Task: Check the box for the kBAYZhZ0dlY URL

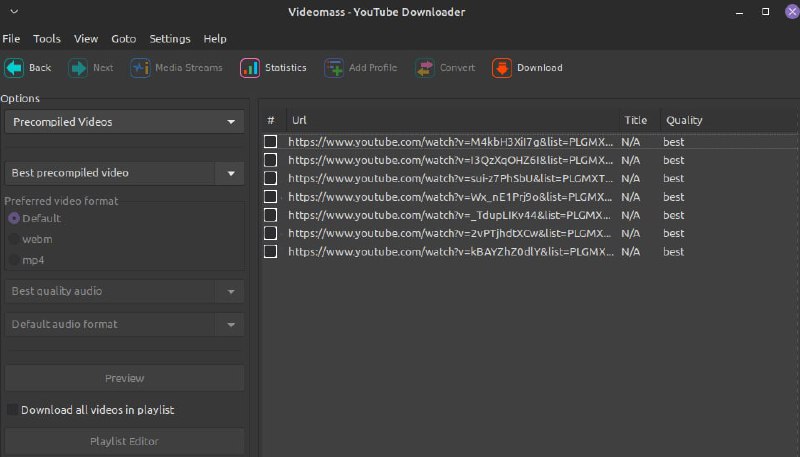Action: click(x=270, y=251)
